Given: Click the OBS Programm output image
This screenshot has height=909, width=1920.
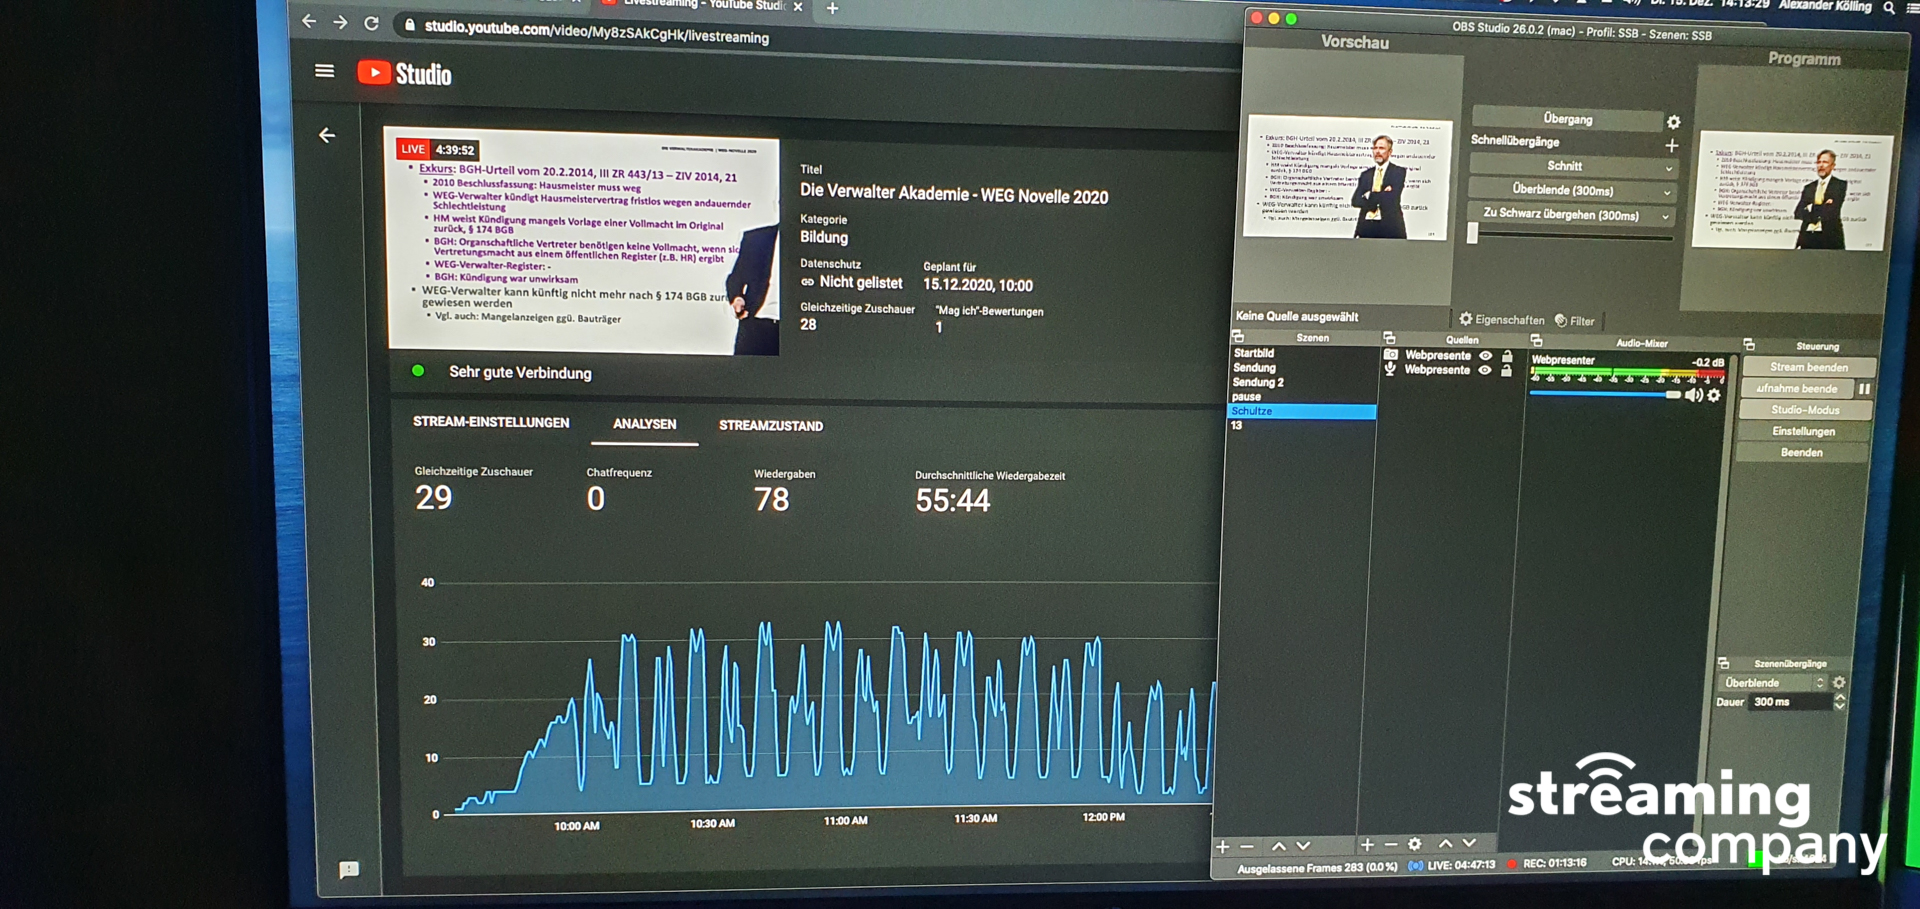Looking at the screenshot, I should coord(1792,192).
